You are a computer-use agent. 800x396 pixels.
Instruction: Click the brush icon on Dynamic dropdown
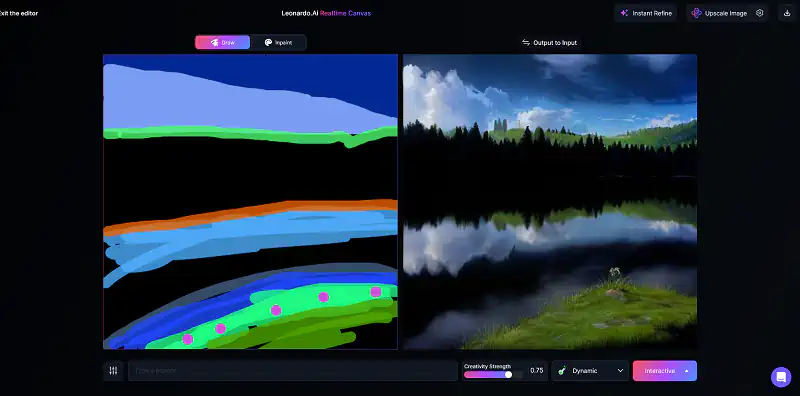[x=562, y=371]
